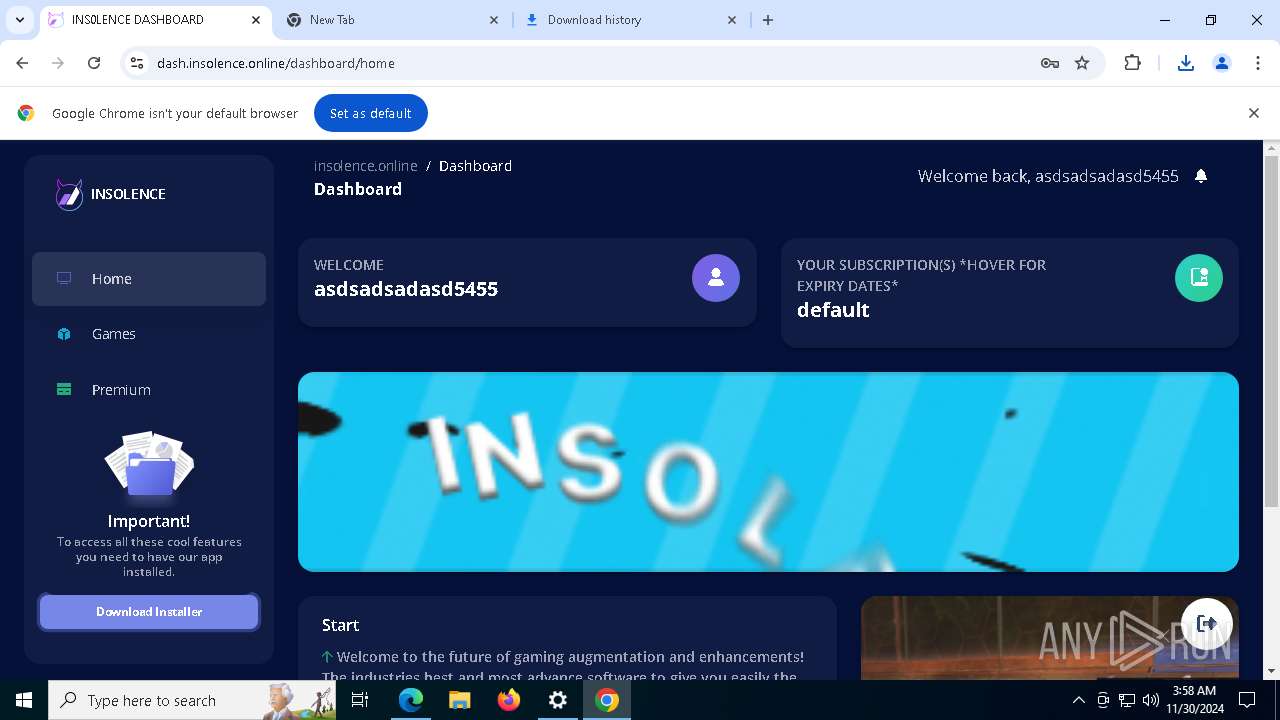This screenshot has width=1280, height=720.
Task: Click the Chrome taskbar icon
Action: coord(607,700)
